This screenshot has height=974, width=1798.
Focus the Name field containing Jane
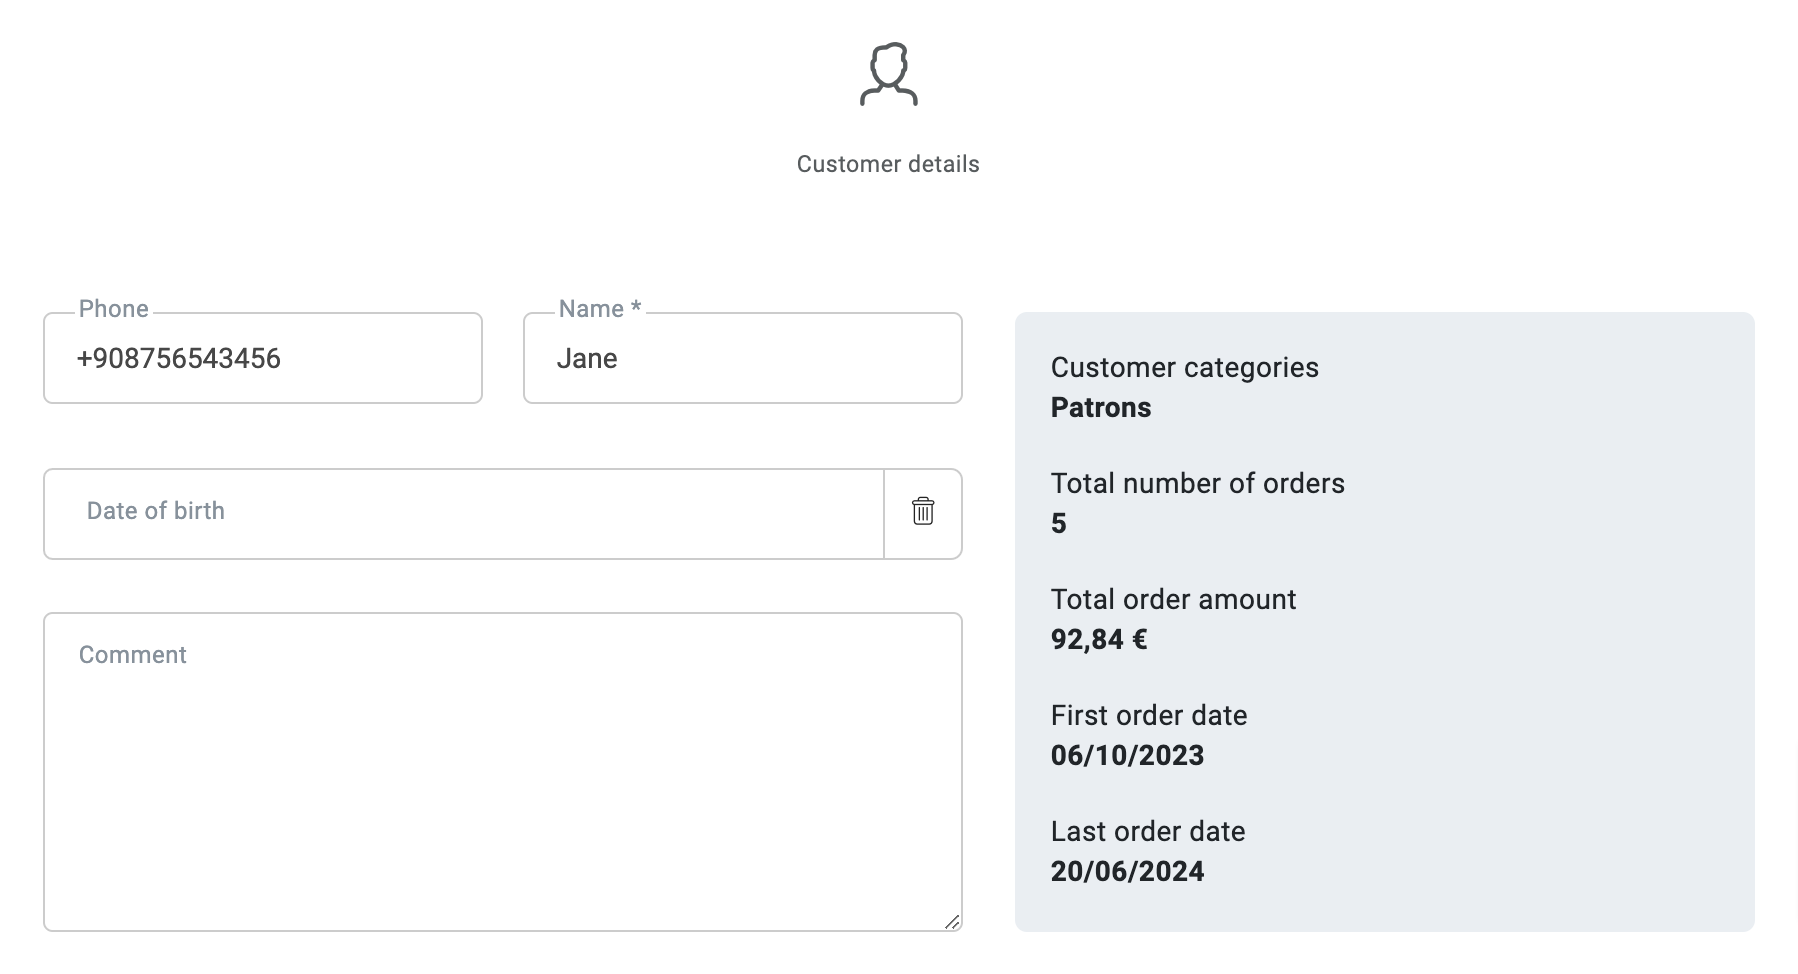[742, 359]
